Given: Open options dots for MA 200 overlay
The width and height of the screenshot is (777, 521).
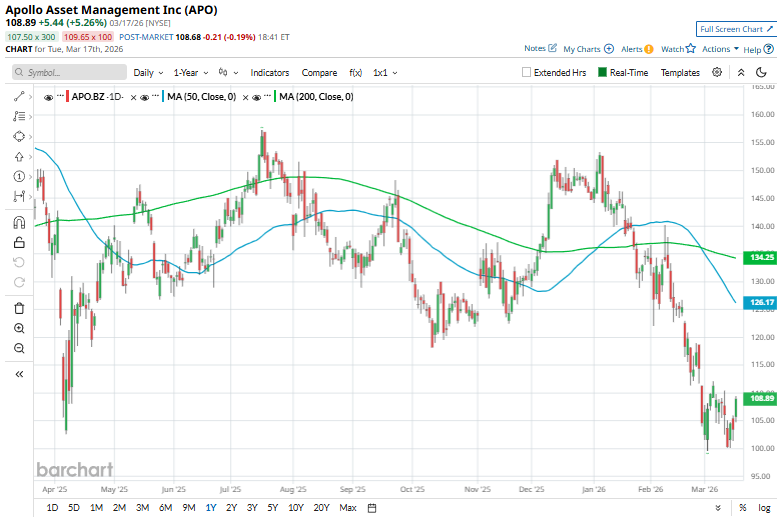Looking at the screenshot, I should click(x=268, y=96).
